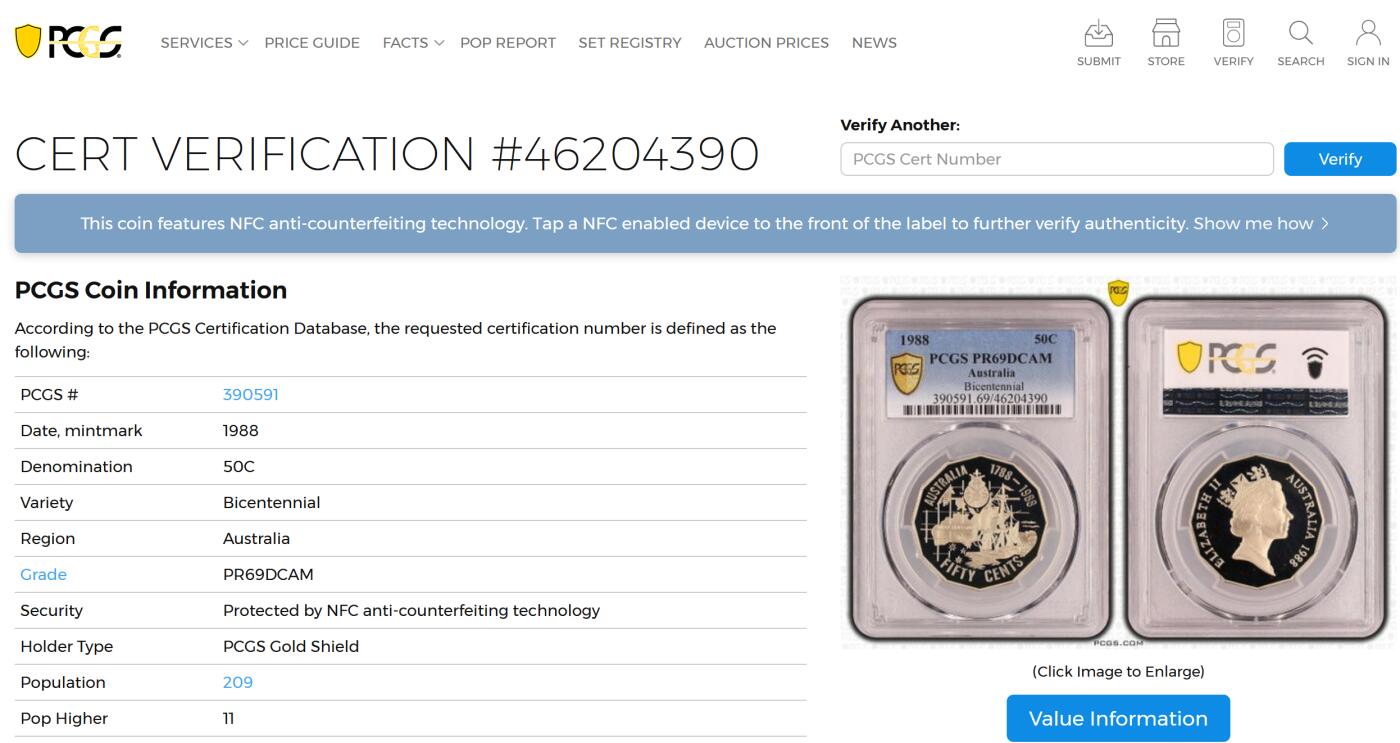Screen dimensions: 1400x743
Task: Navigate to Auction Prices
Action: coord(766,43)
